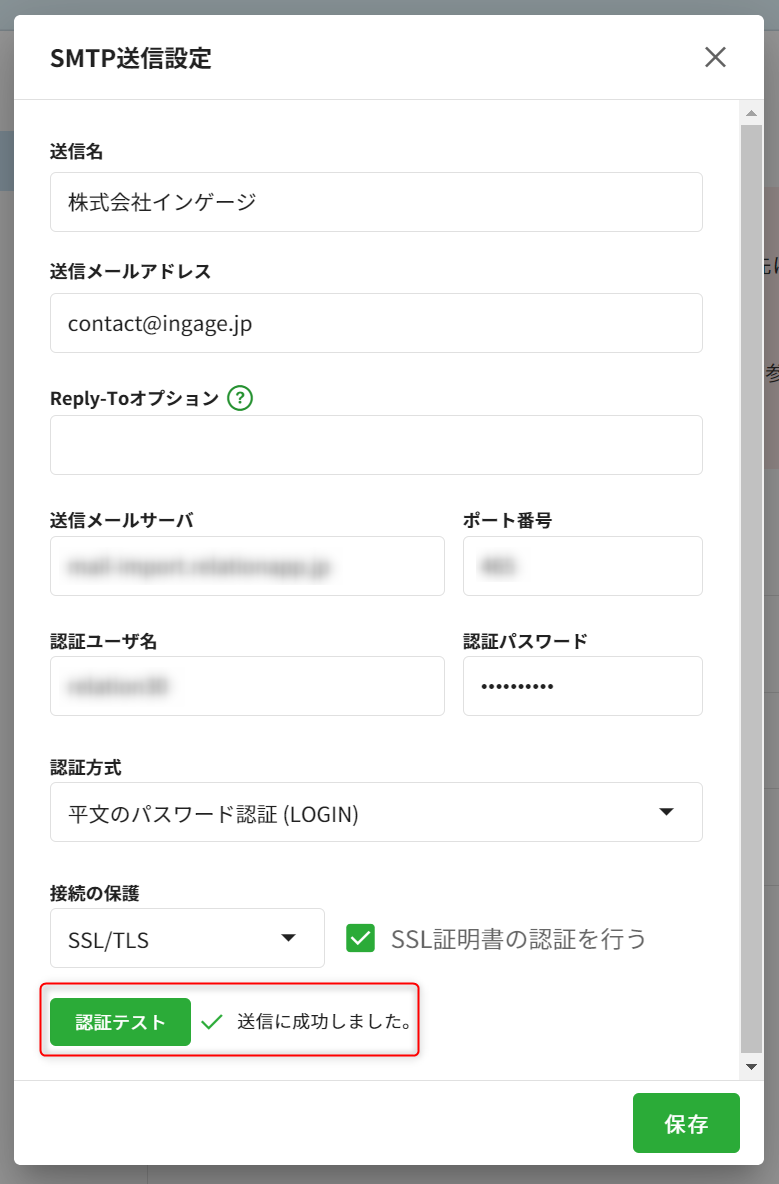Click the arrow of the 認証方式 combo box
779x1184 pixels.
pyautogui.click(x=667, y=812)
